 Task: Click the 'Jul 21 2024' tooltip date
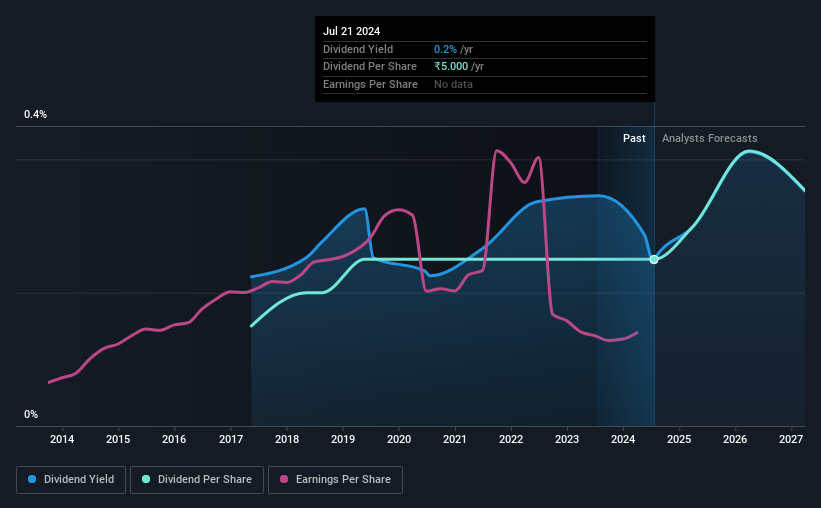pyautogui.click(x=351, y=31)
